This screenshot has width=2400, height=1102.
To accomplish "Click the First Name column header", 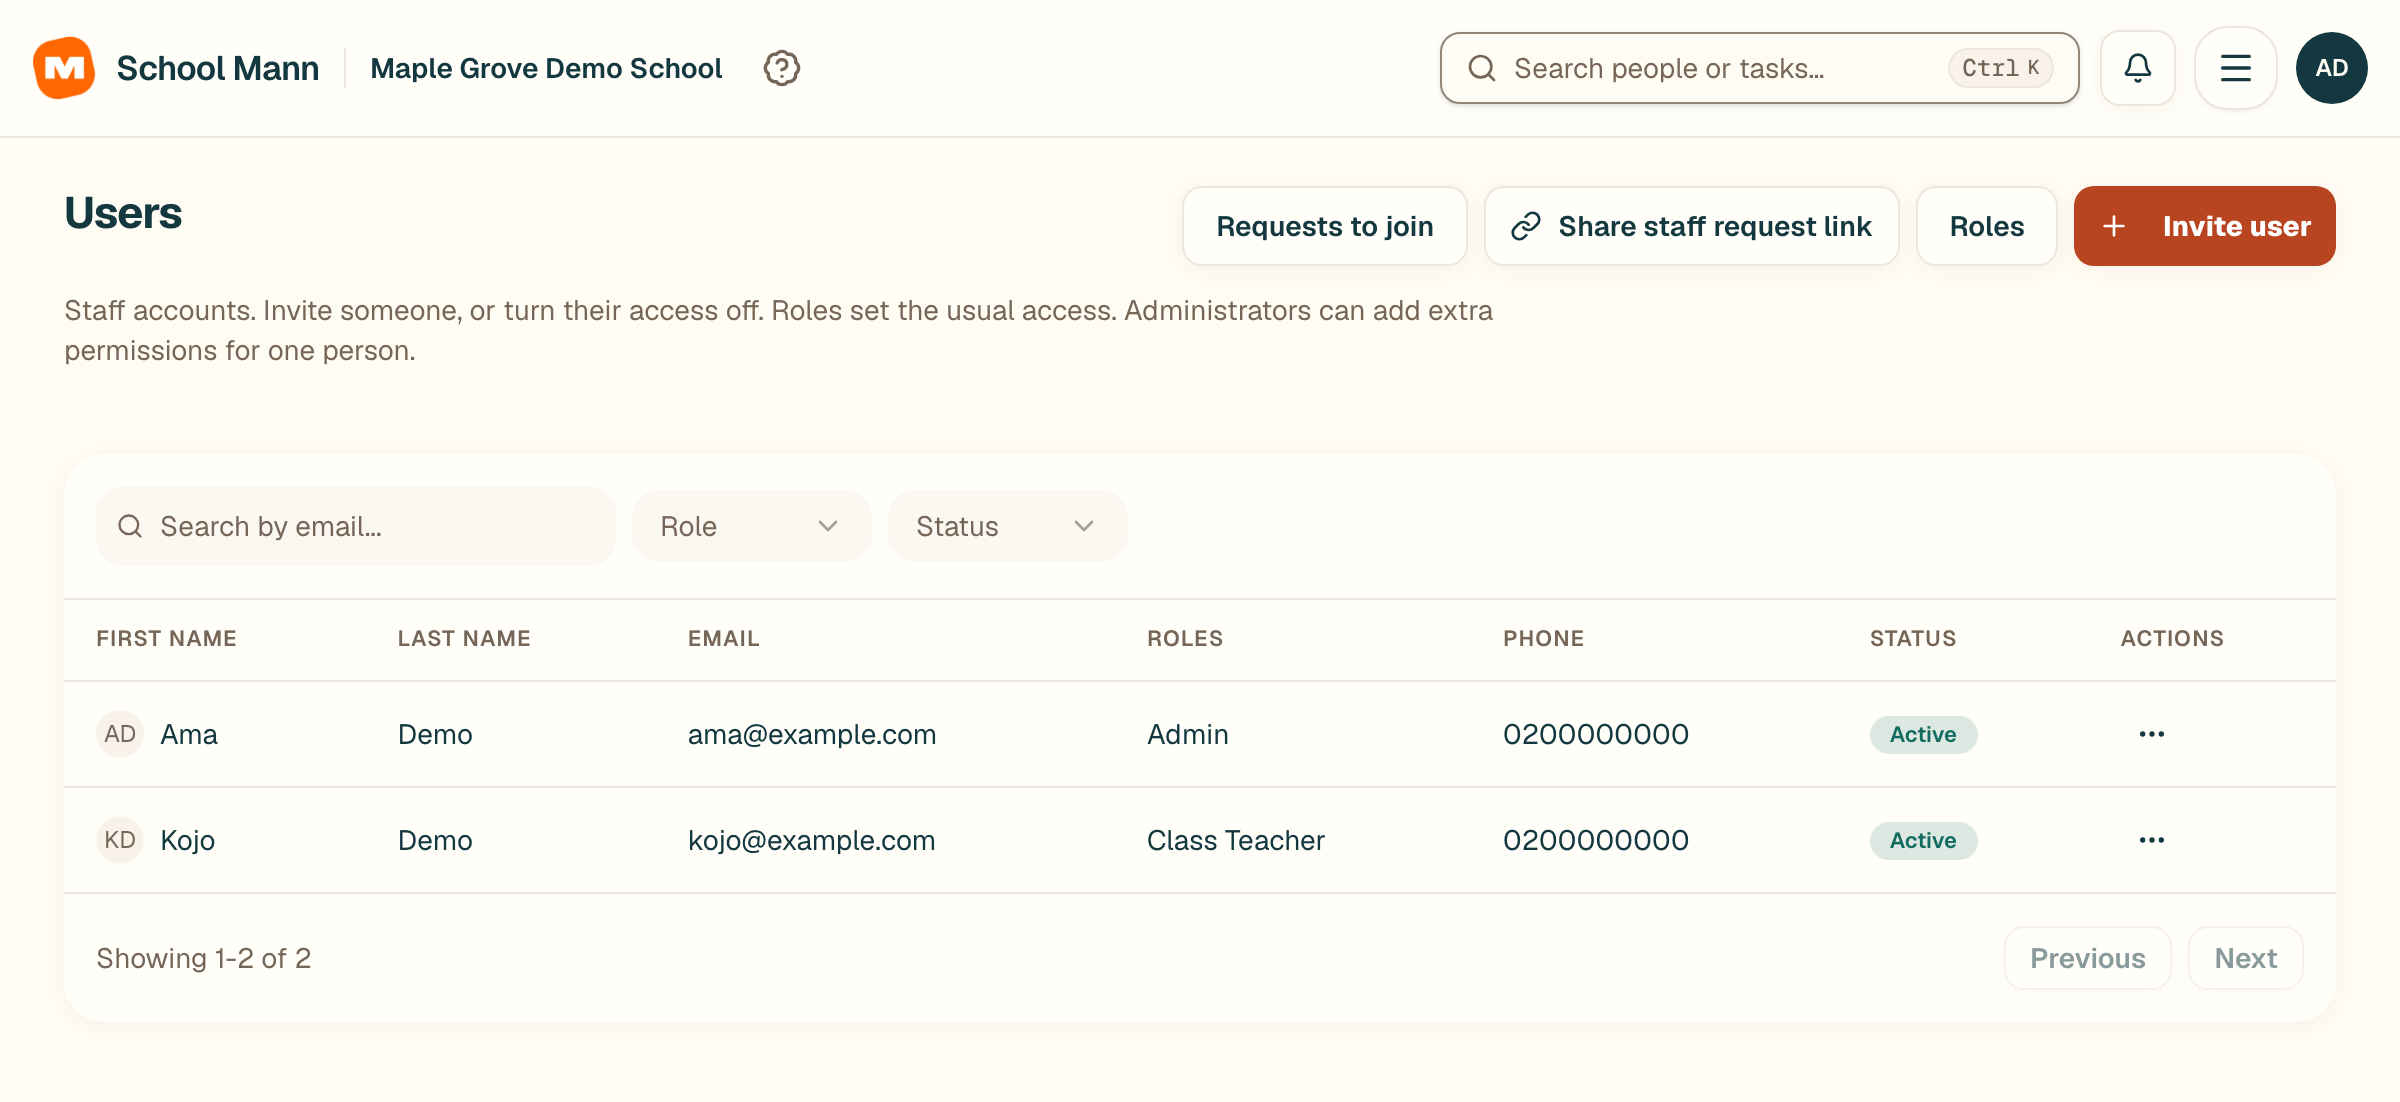I will pyautogui.click(x=167, y=638).
